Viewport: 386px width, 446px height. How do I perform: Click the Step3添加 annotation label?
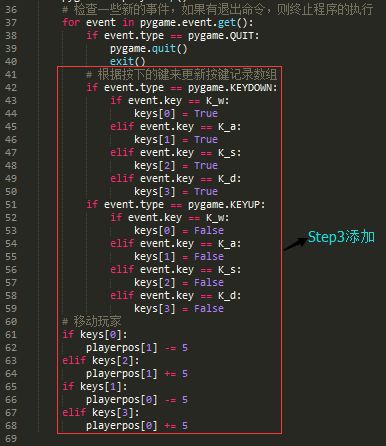click(x=341, y=237)
